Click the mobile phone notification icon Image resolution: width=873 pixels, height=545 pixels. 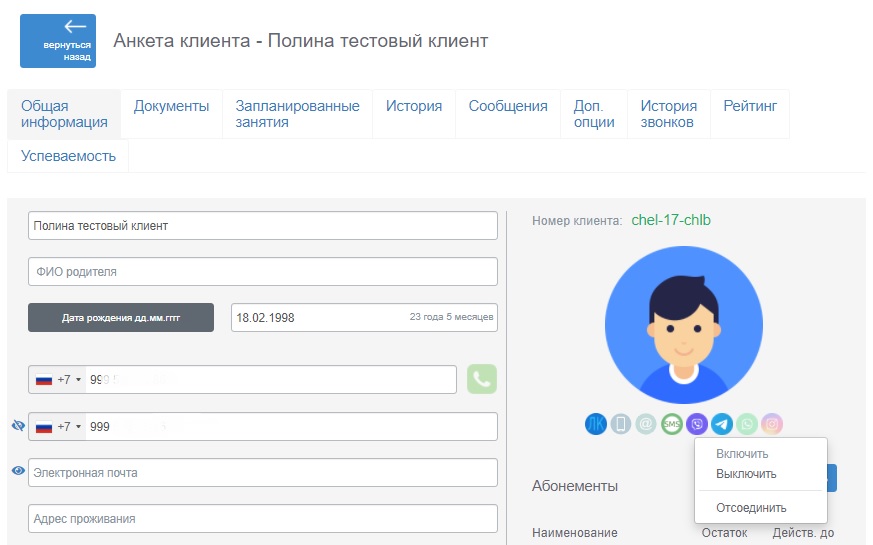pos(620,424)
